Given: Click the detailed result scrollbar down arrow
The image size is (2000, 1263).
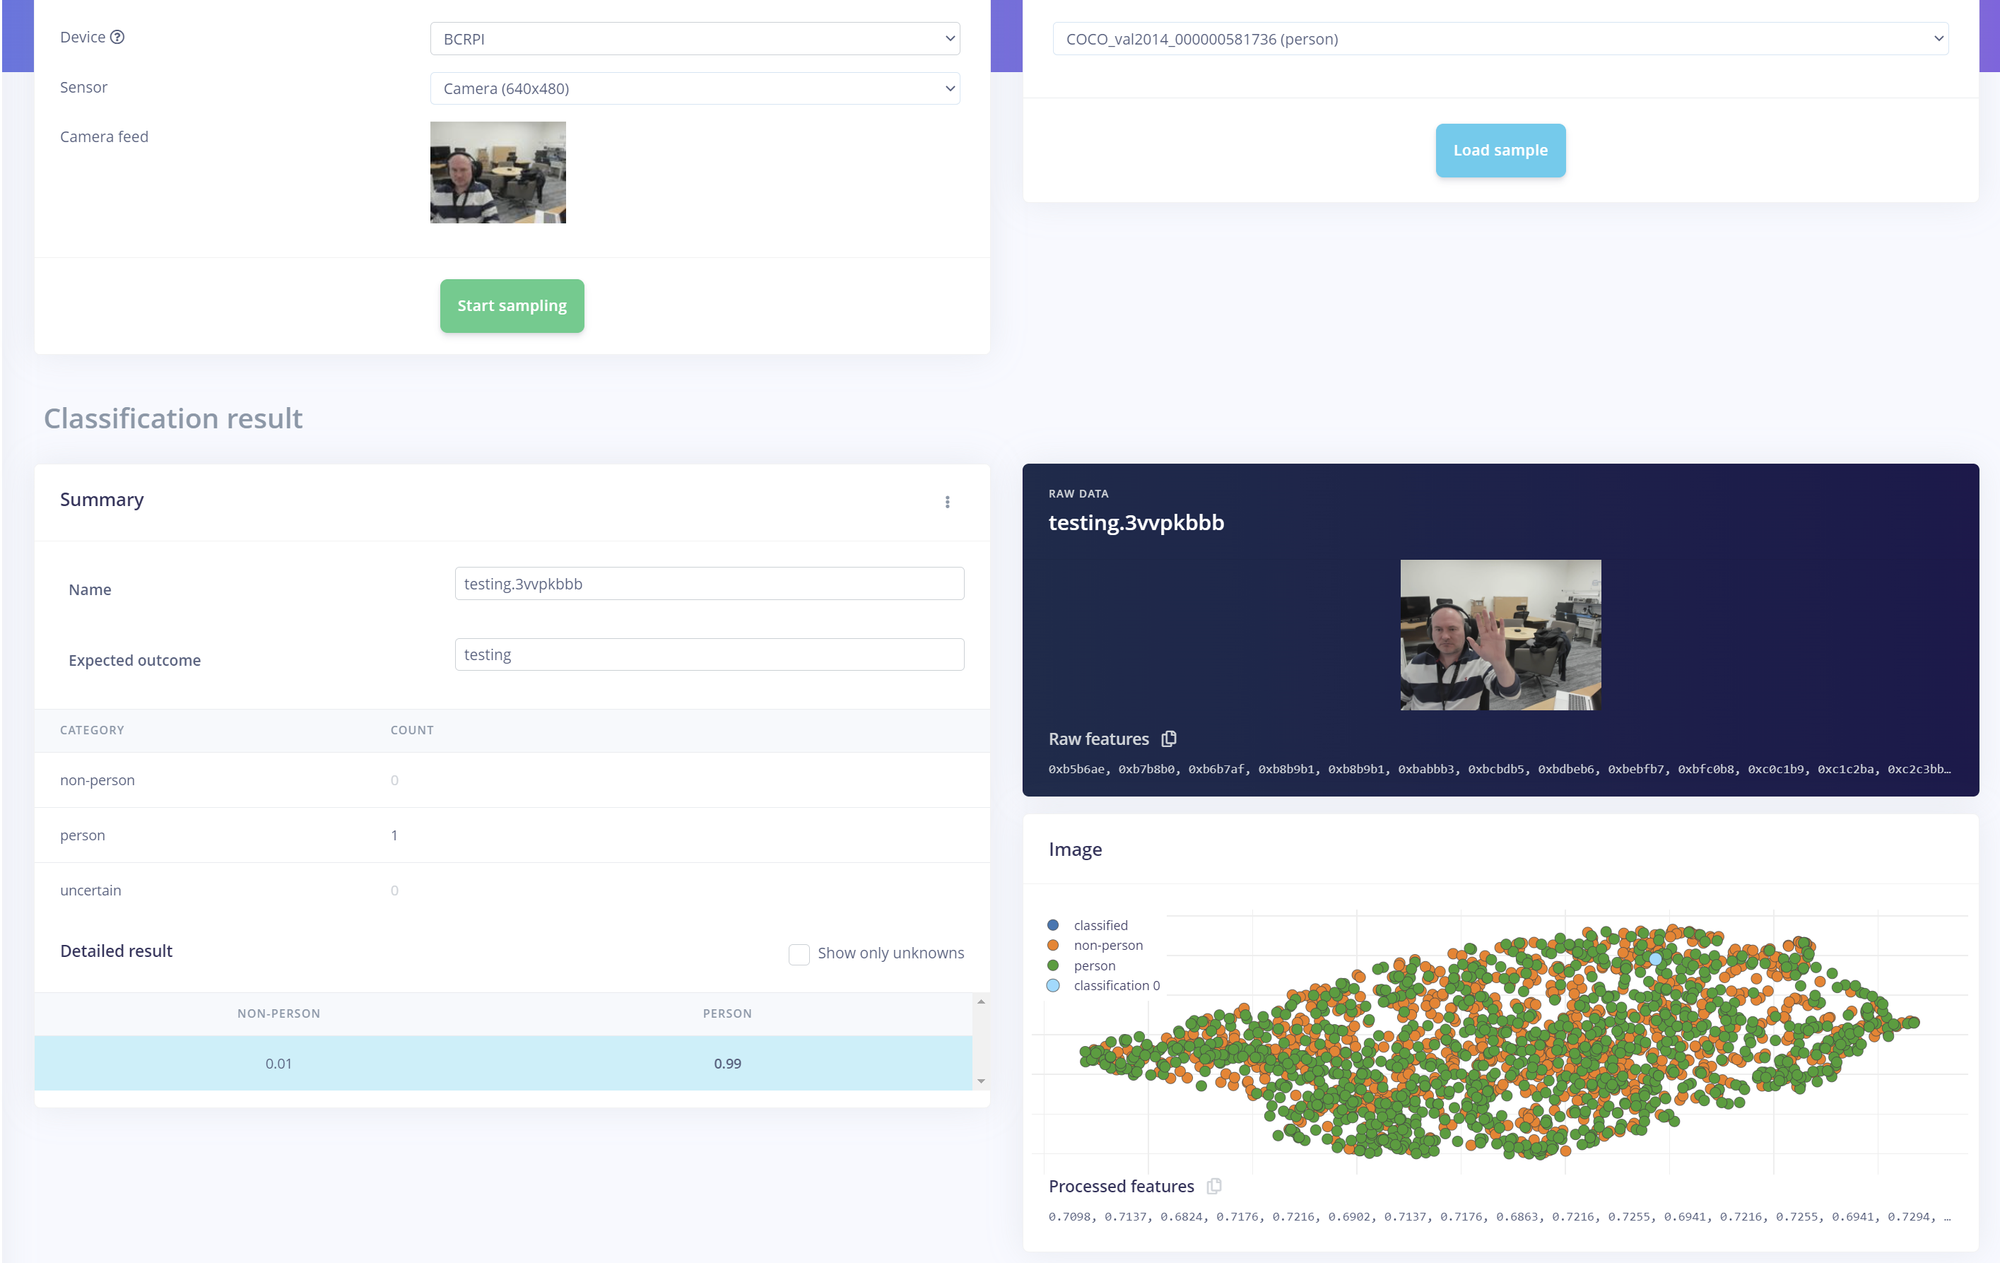Looking at the screenshot, I should pos(981,1081).
